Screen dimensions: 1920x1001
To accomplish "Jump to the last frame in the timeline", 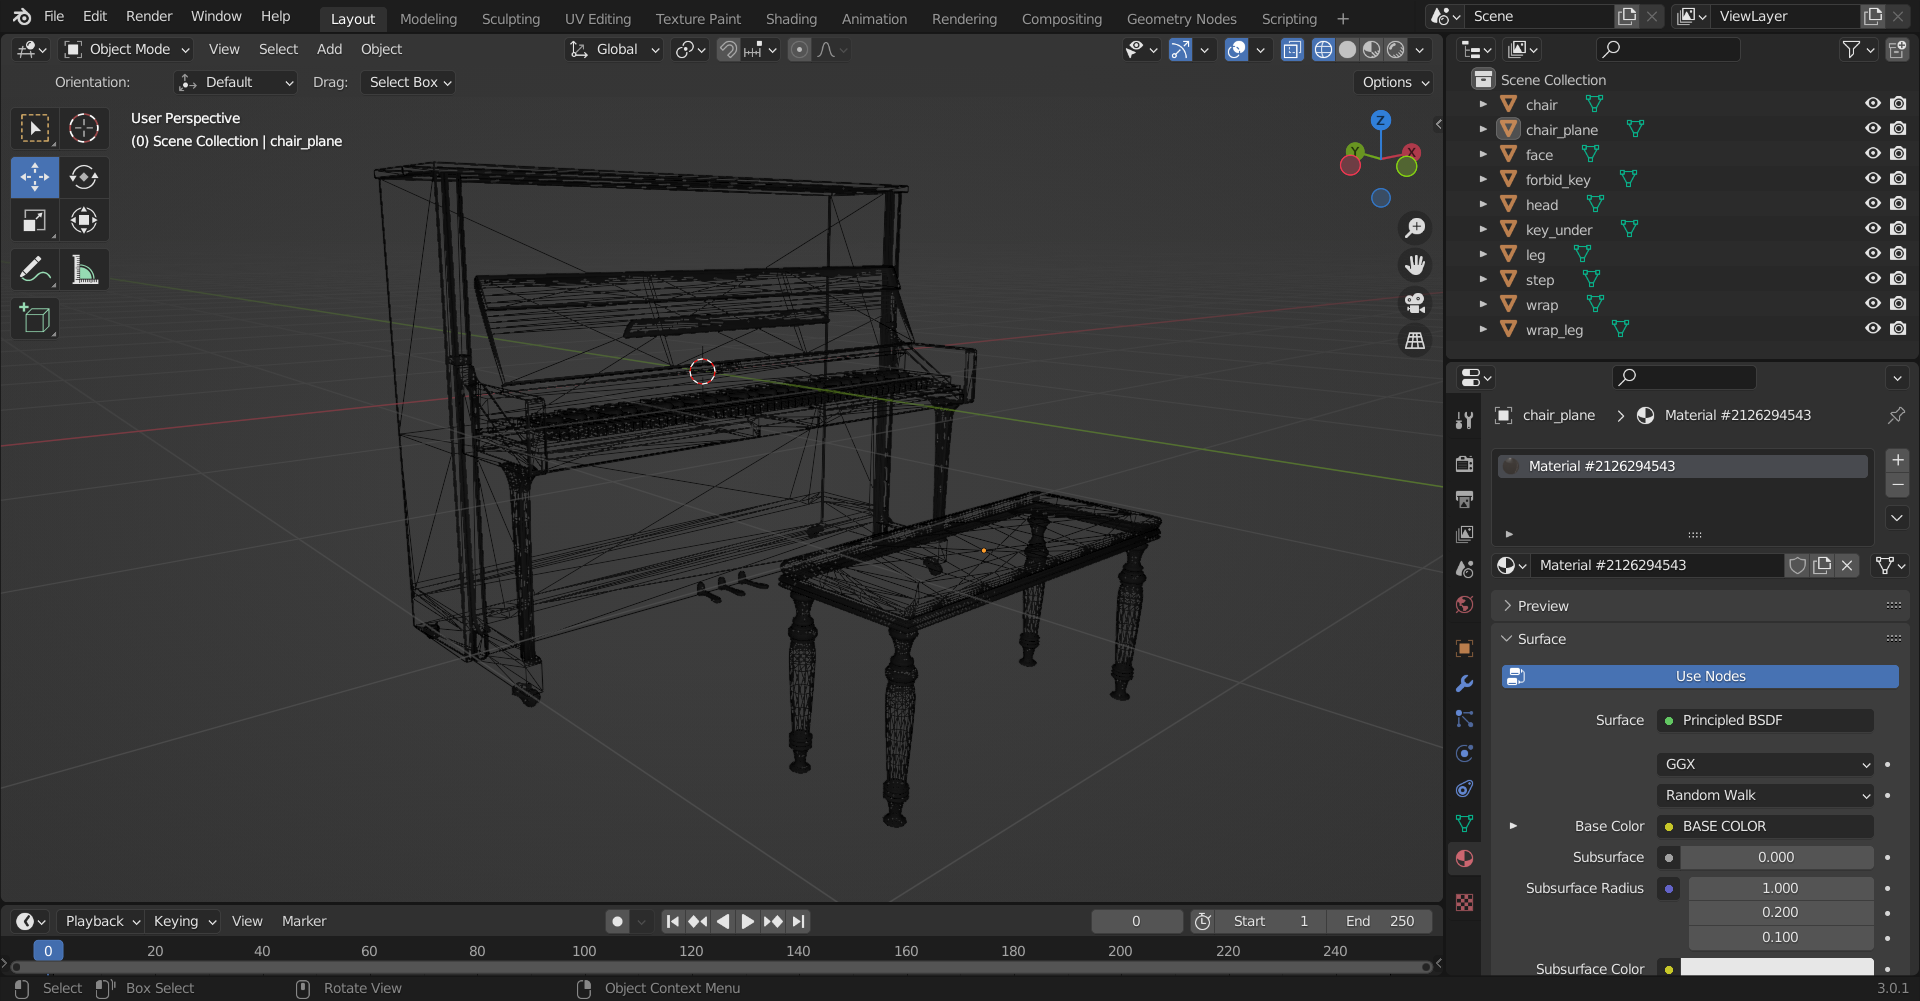I will click(x=798, y=921).
